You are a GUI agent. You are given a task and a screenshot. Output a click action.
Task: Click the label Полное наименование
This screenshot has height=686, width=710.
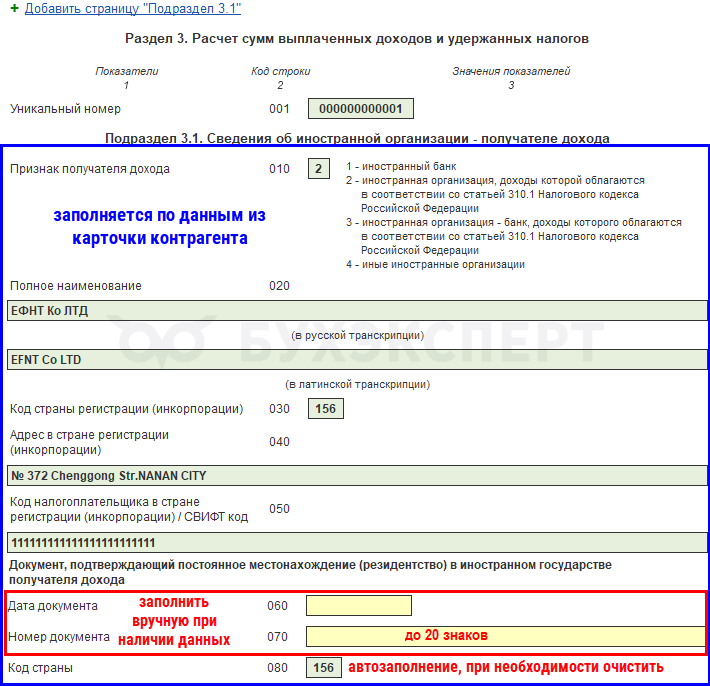point(76,286)
